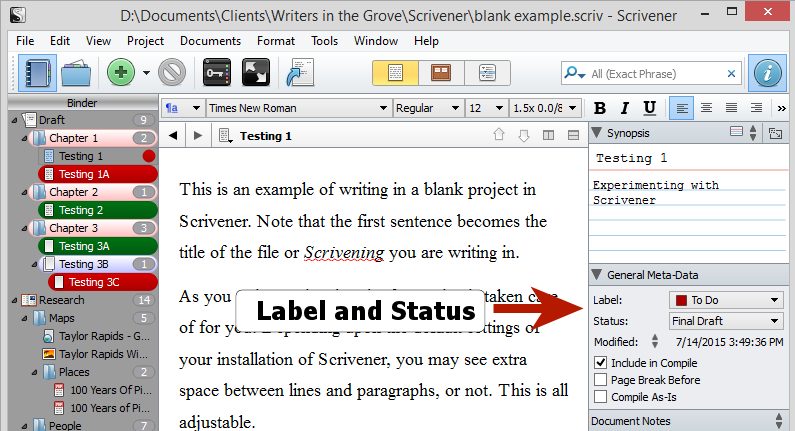The height and width of the screenshot is (431, 795).
Task: Click the red To Do label color swatch
Action: 680,300
